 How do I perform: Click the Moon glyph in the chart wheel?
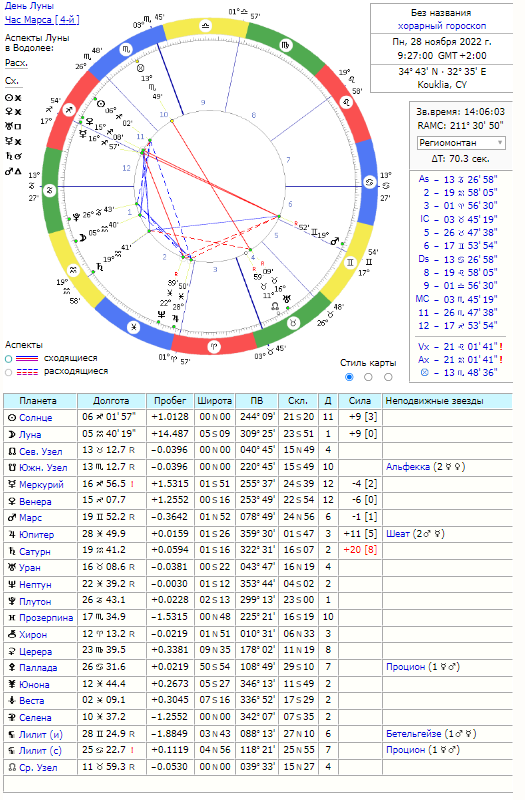(x=81, y=237)
